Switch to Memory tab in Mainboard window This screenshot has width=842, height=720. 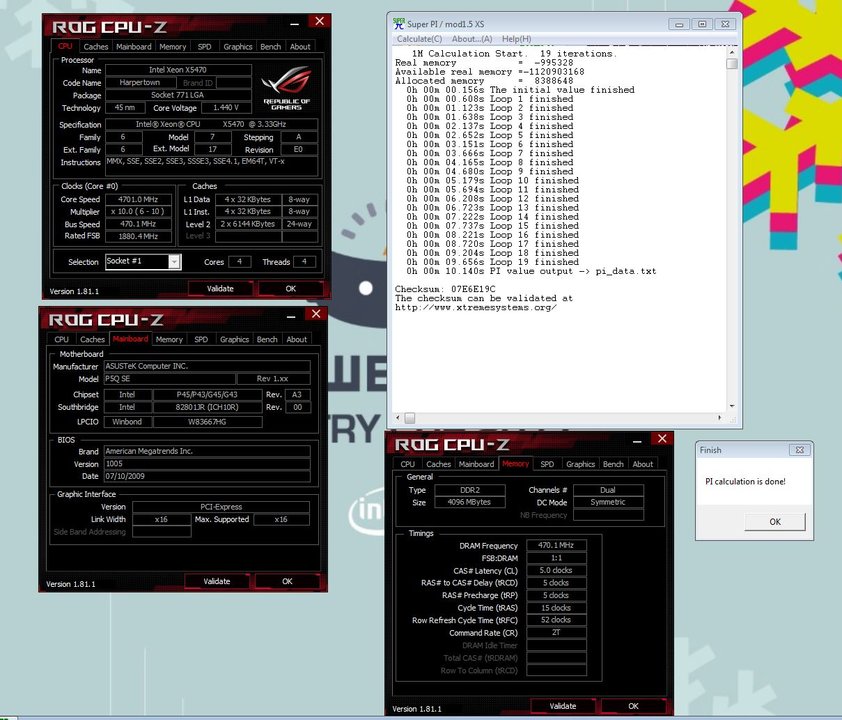(169, 339)
